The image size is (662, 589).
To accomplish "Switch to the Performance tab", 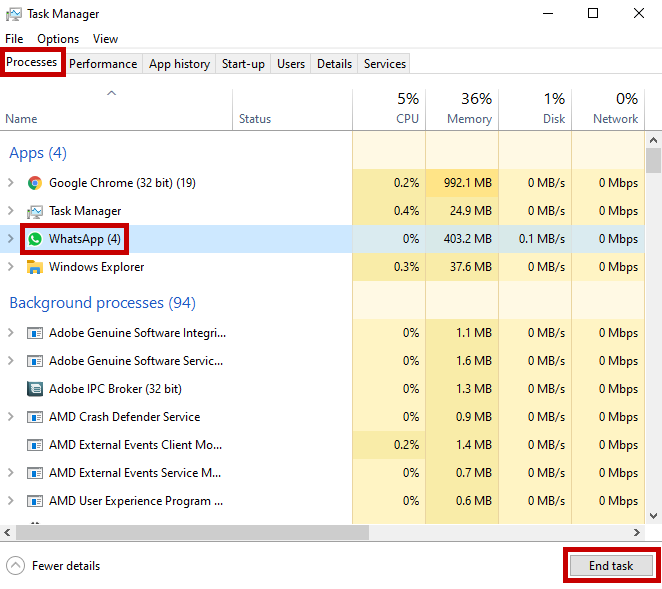I will pyautogui.click(x=103, y=64).
